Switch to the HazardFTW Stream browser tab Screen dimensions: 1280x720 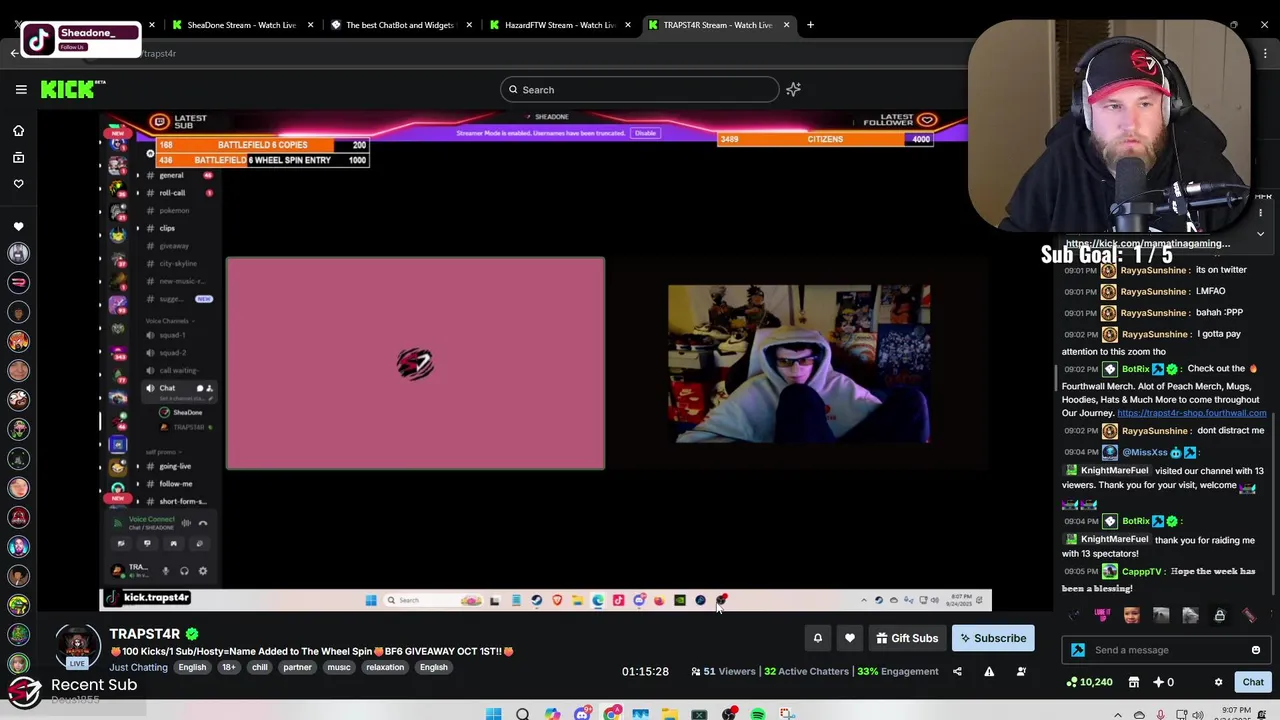click(x=560, y=25)
